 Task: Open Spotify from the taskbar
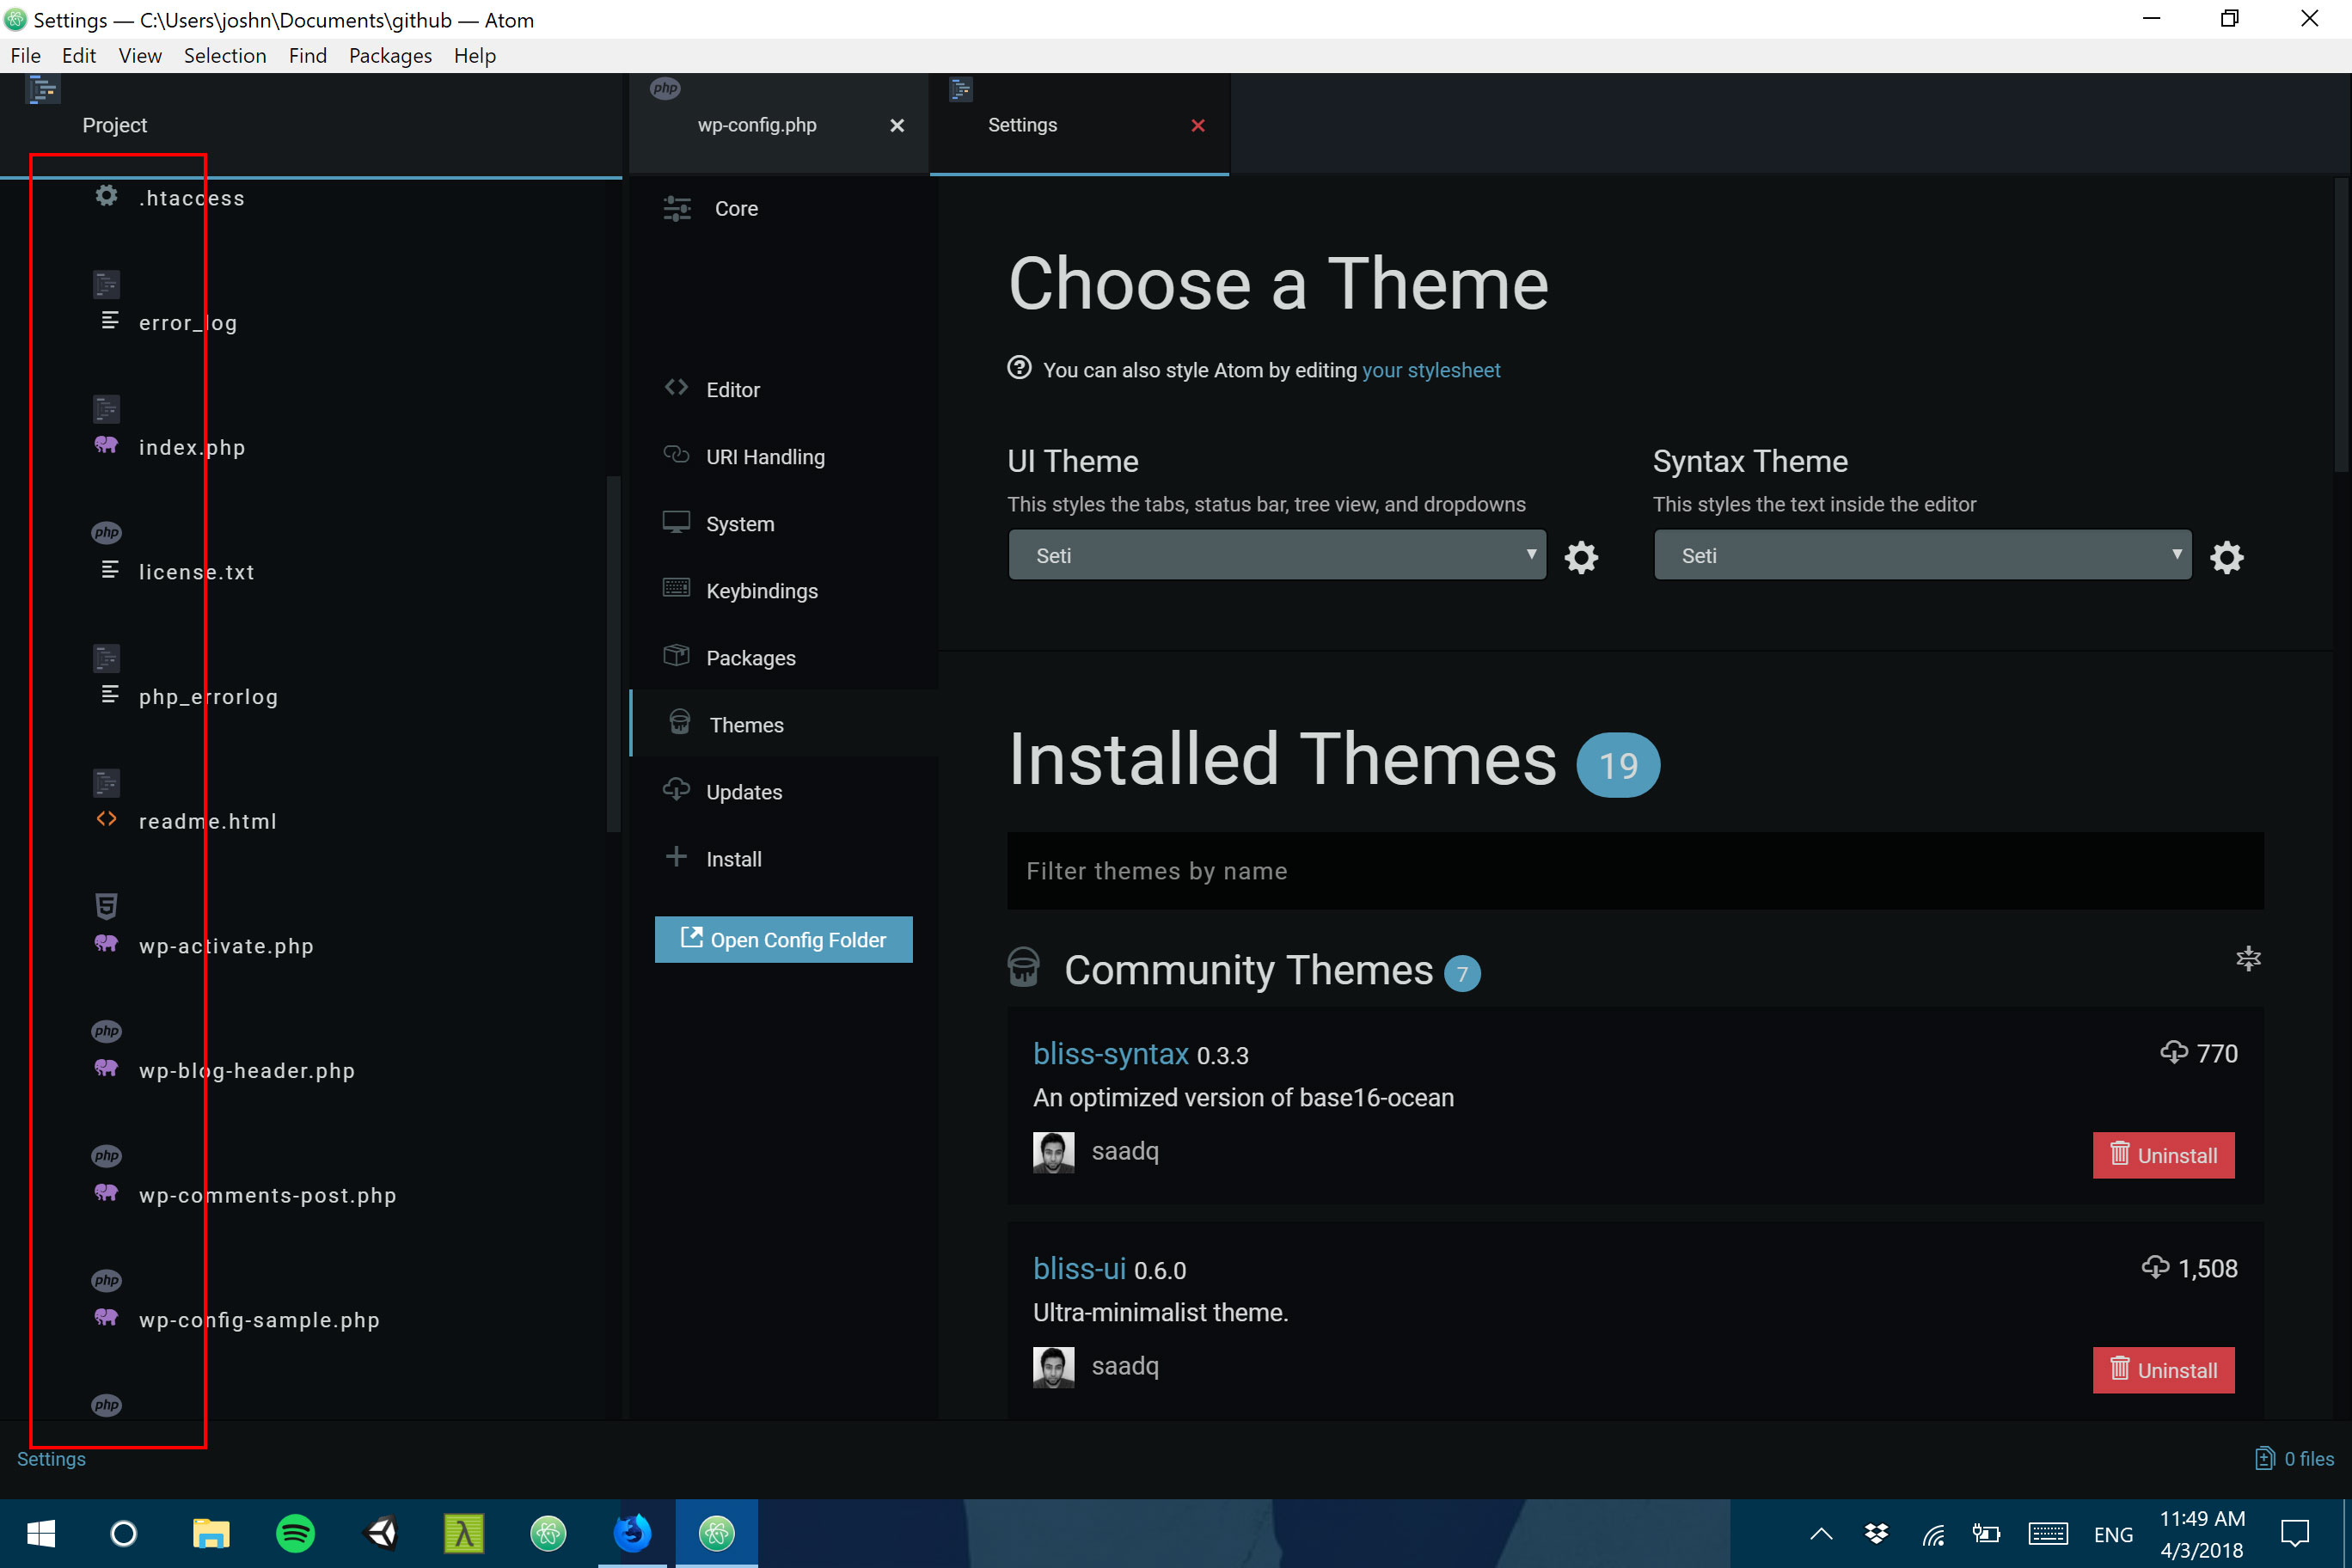(x=295, y=1533)
